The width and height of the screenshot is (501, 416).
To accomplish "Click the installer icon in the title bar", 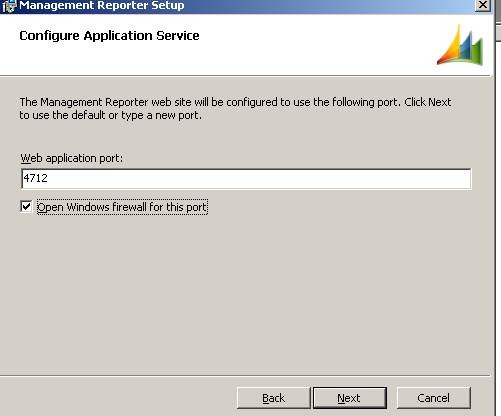I will (x=9, y=6).
